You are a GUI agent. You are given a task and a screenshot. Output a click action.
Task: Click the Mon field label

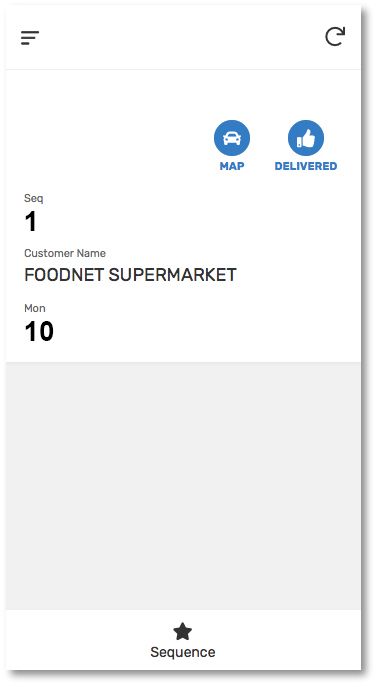coord(35,308)
